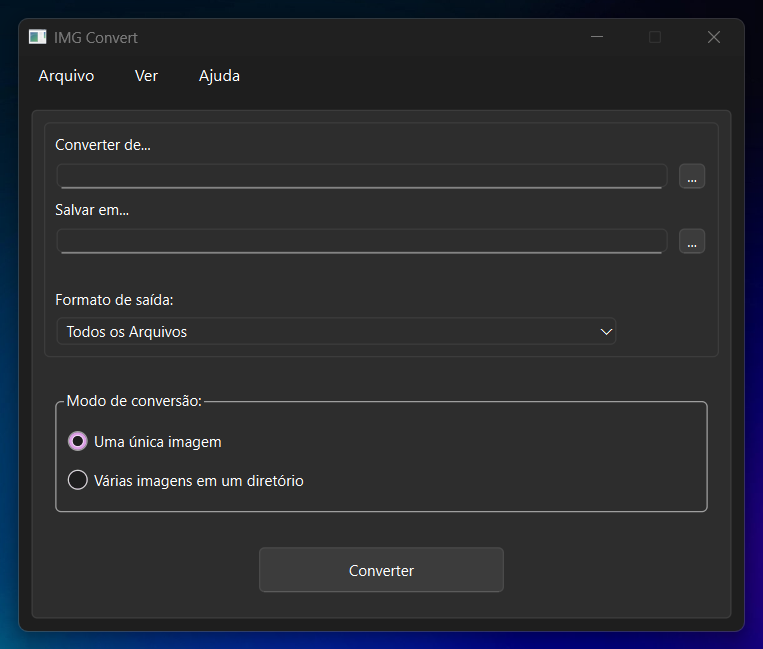Close the IMG Convert window

coord(713,37)
